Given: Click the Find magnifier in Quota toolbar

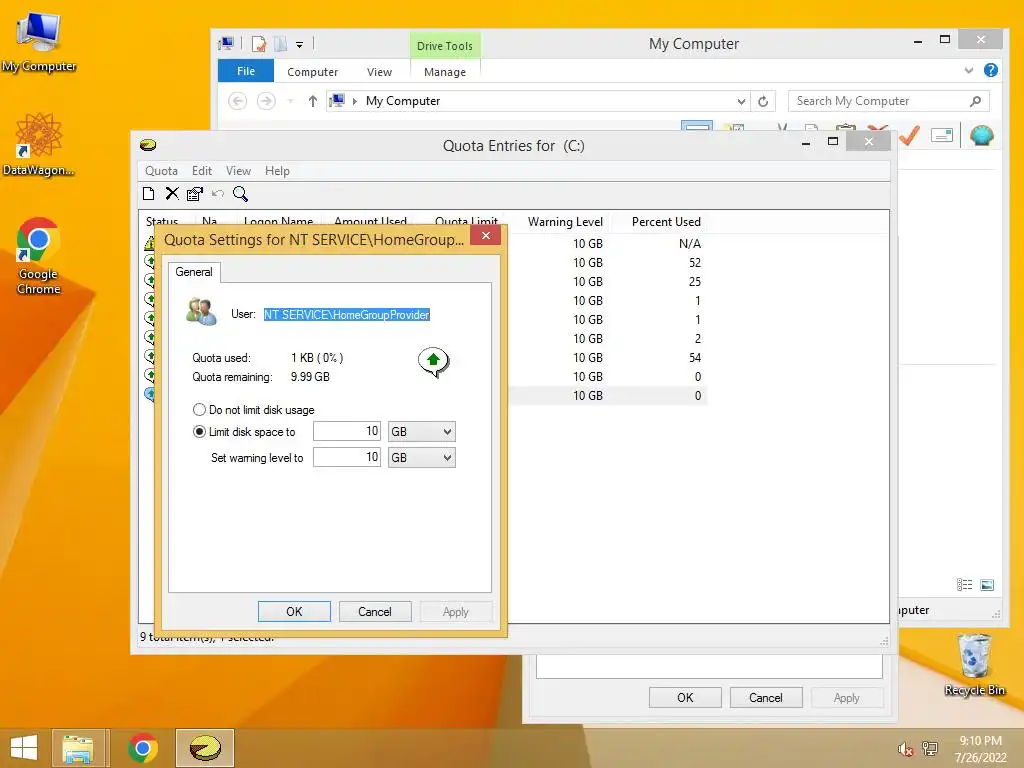Looking at the screenshot, I should click(x=240, y=193).
